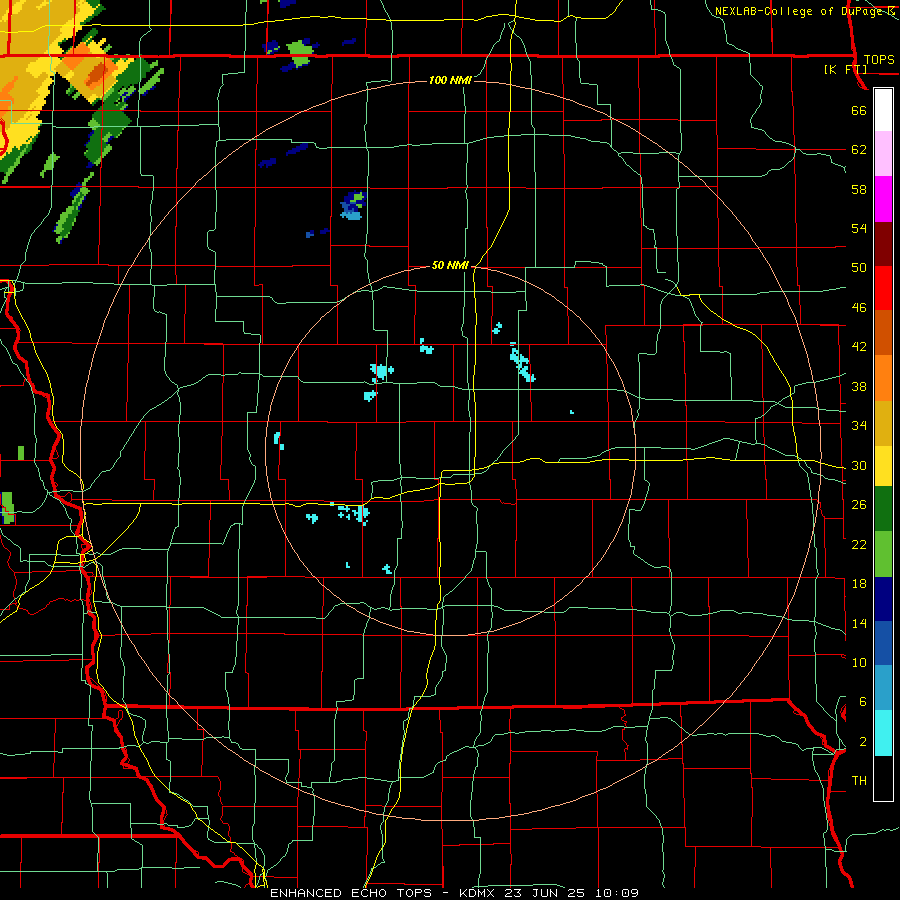Click the "30" legend value
Image resolution: width=900 pixels, height=900 pixels.
pyautogui.click(x=859, y=465)
